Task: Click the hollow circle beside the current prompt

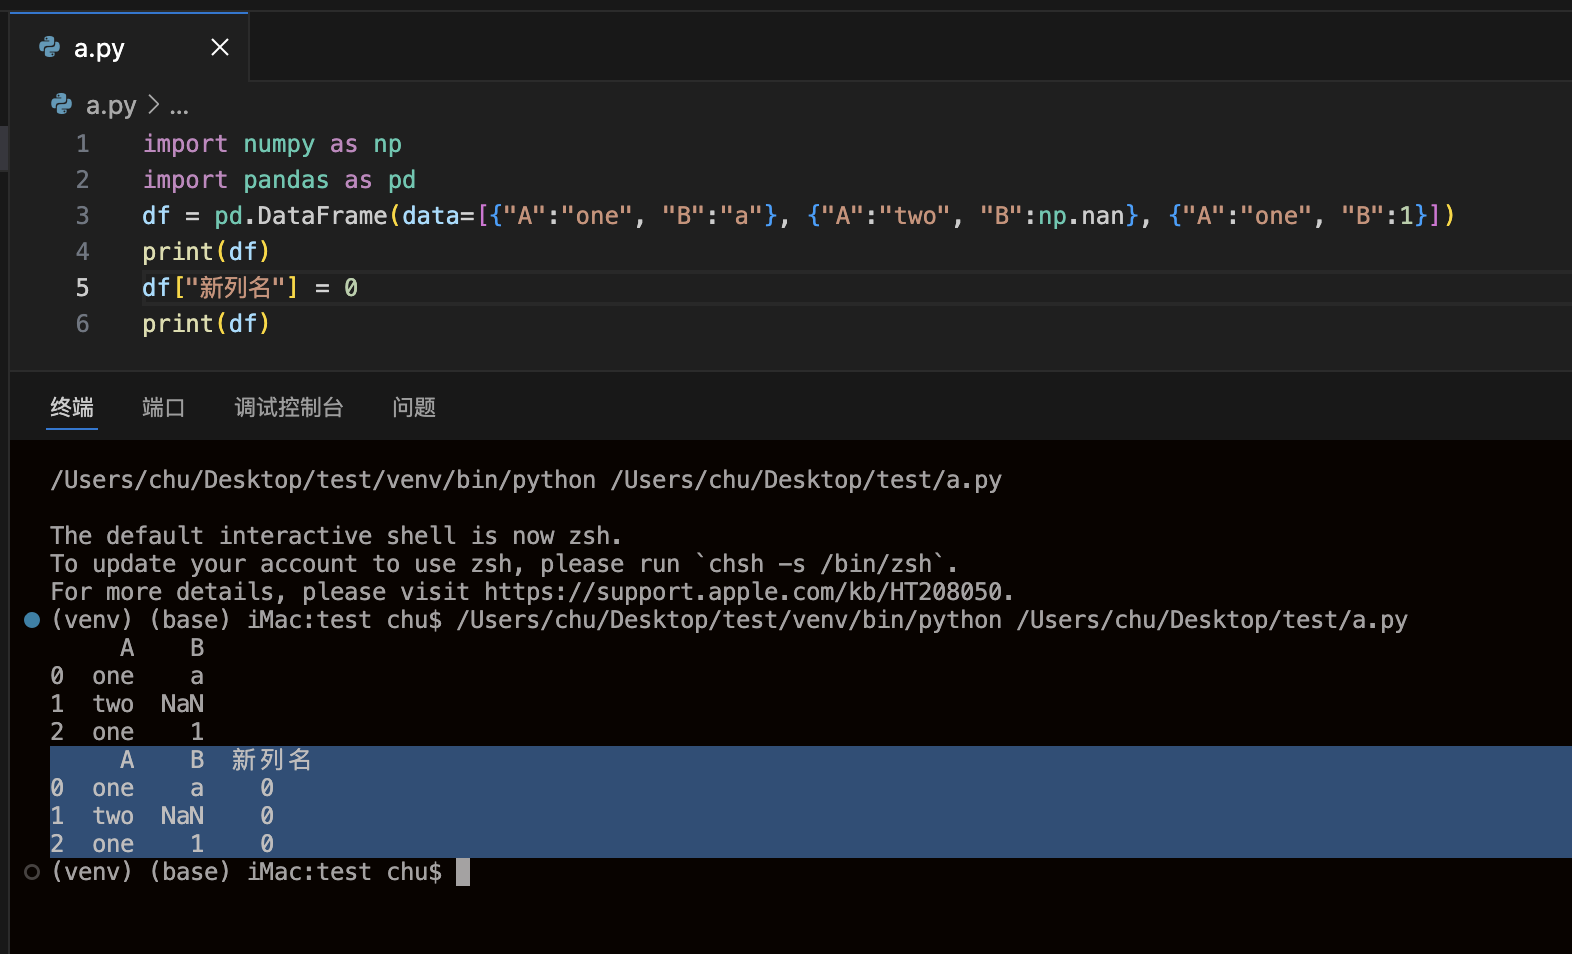Action: tap(32, 872)
